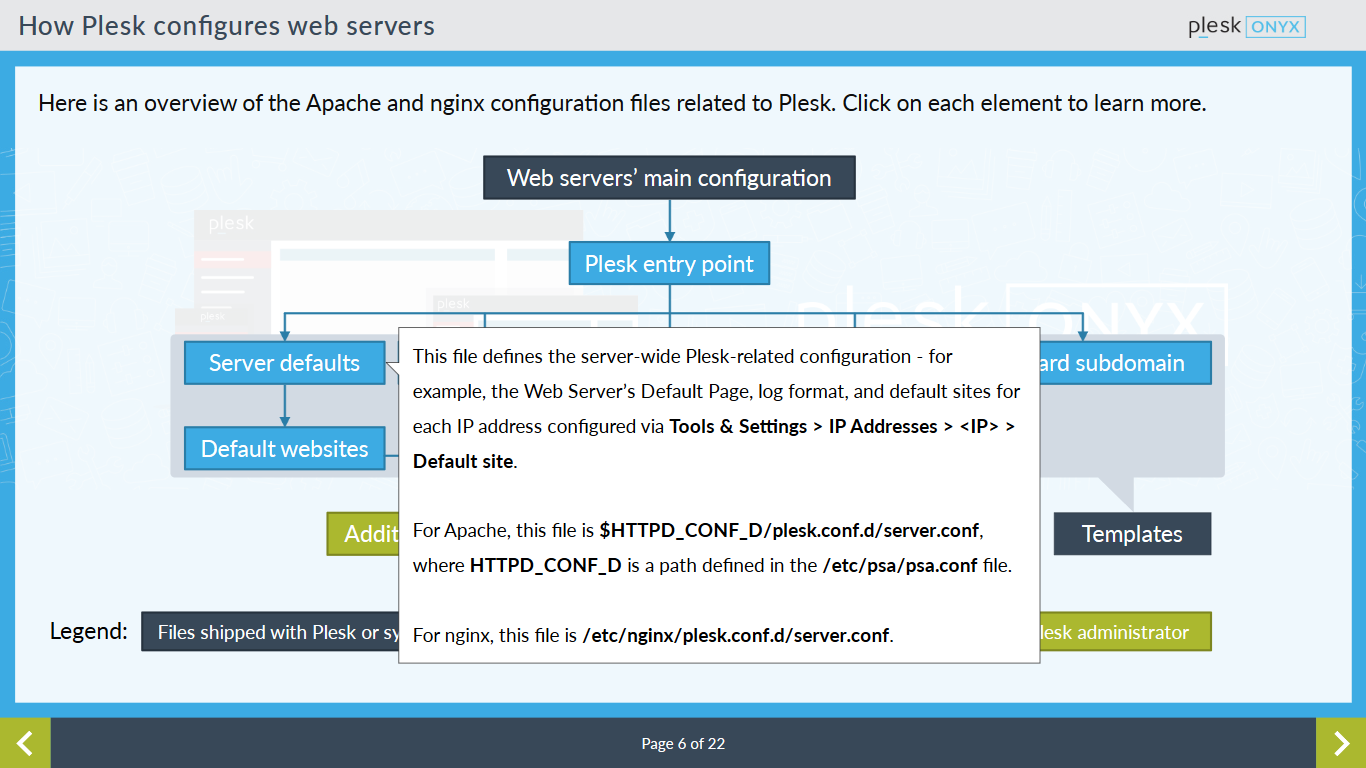Advance to the next page arrow
1366x768 pixels.
tap(1341, 743)
